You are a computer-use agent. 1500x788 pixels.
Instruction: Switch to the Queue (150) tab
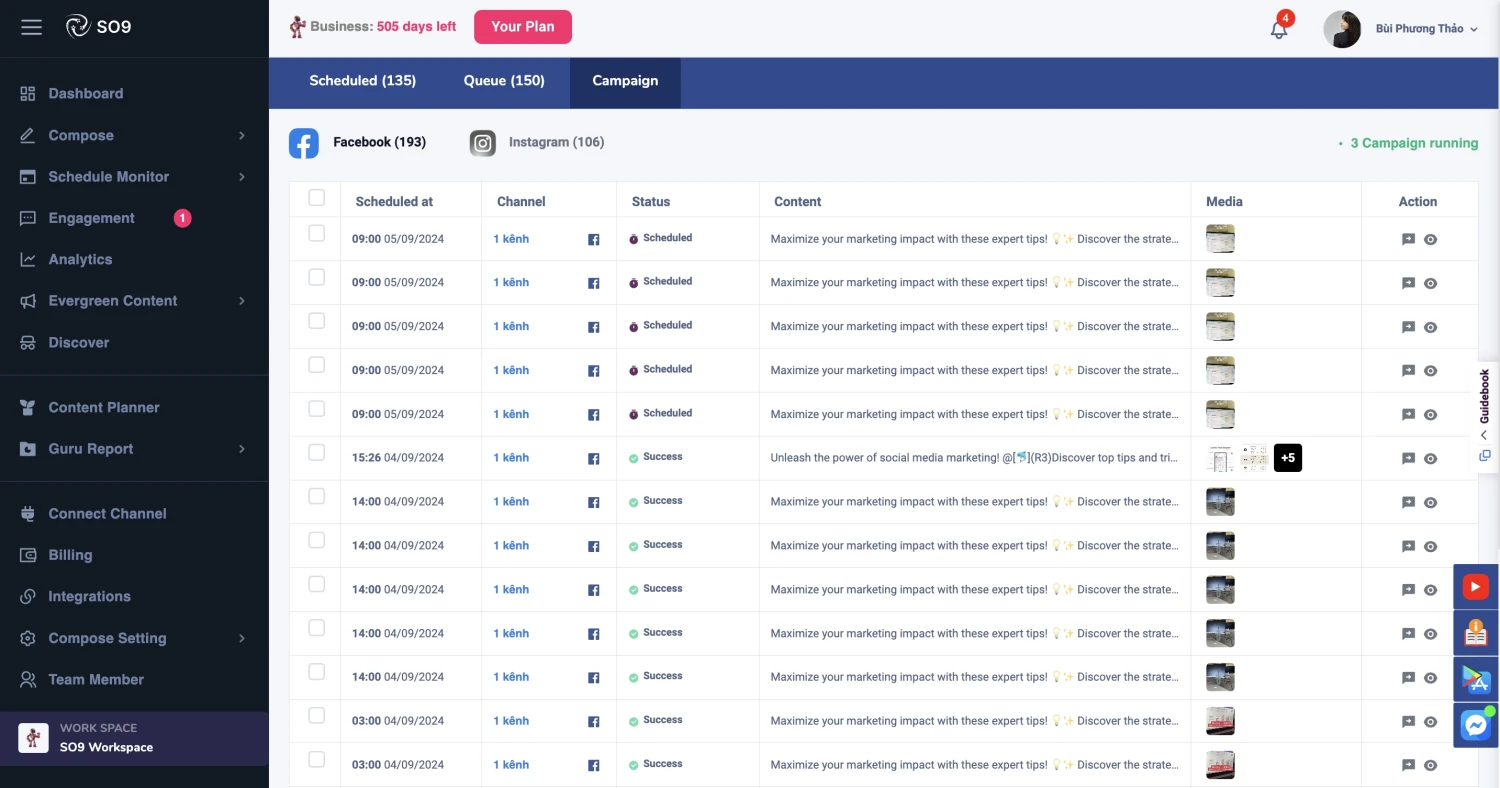[x=504, y=81]
